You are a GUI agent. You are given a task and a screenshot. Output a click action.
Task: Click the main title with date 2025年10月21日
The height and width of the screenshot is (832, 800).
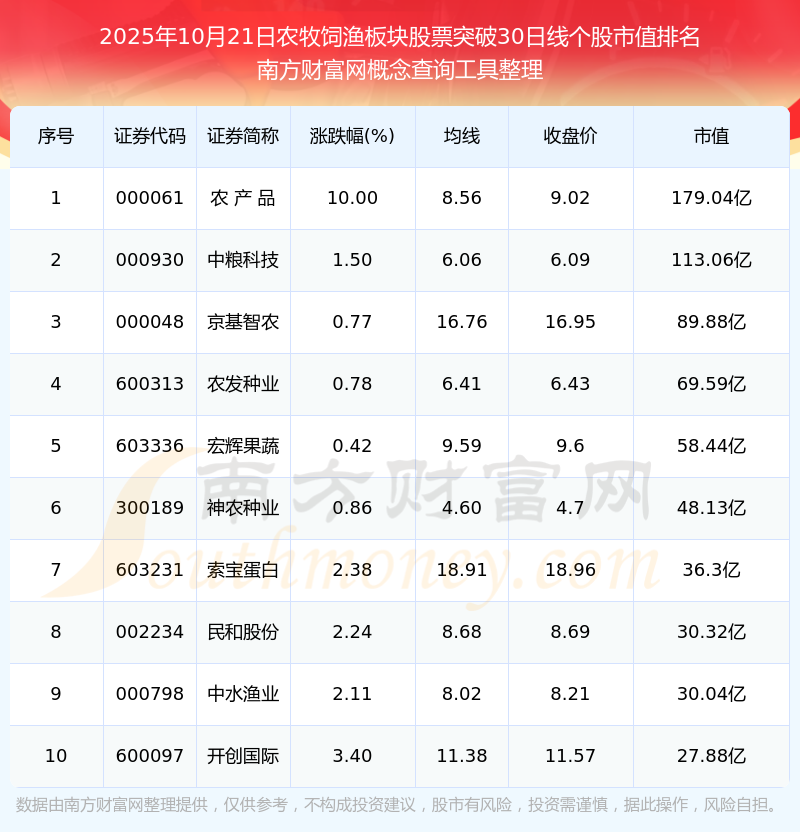399,37
